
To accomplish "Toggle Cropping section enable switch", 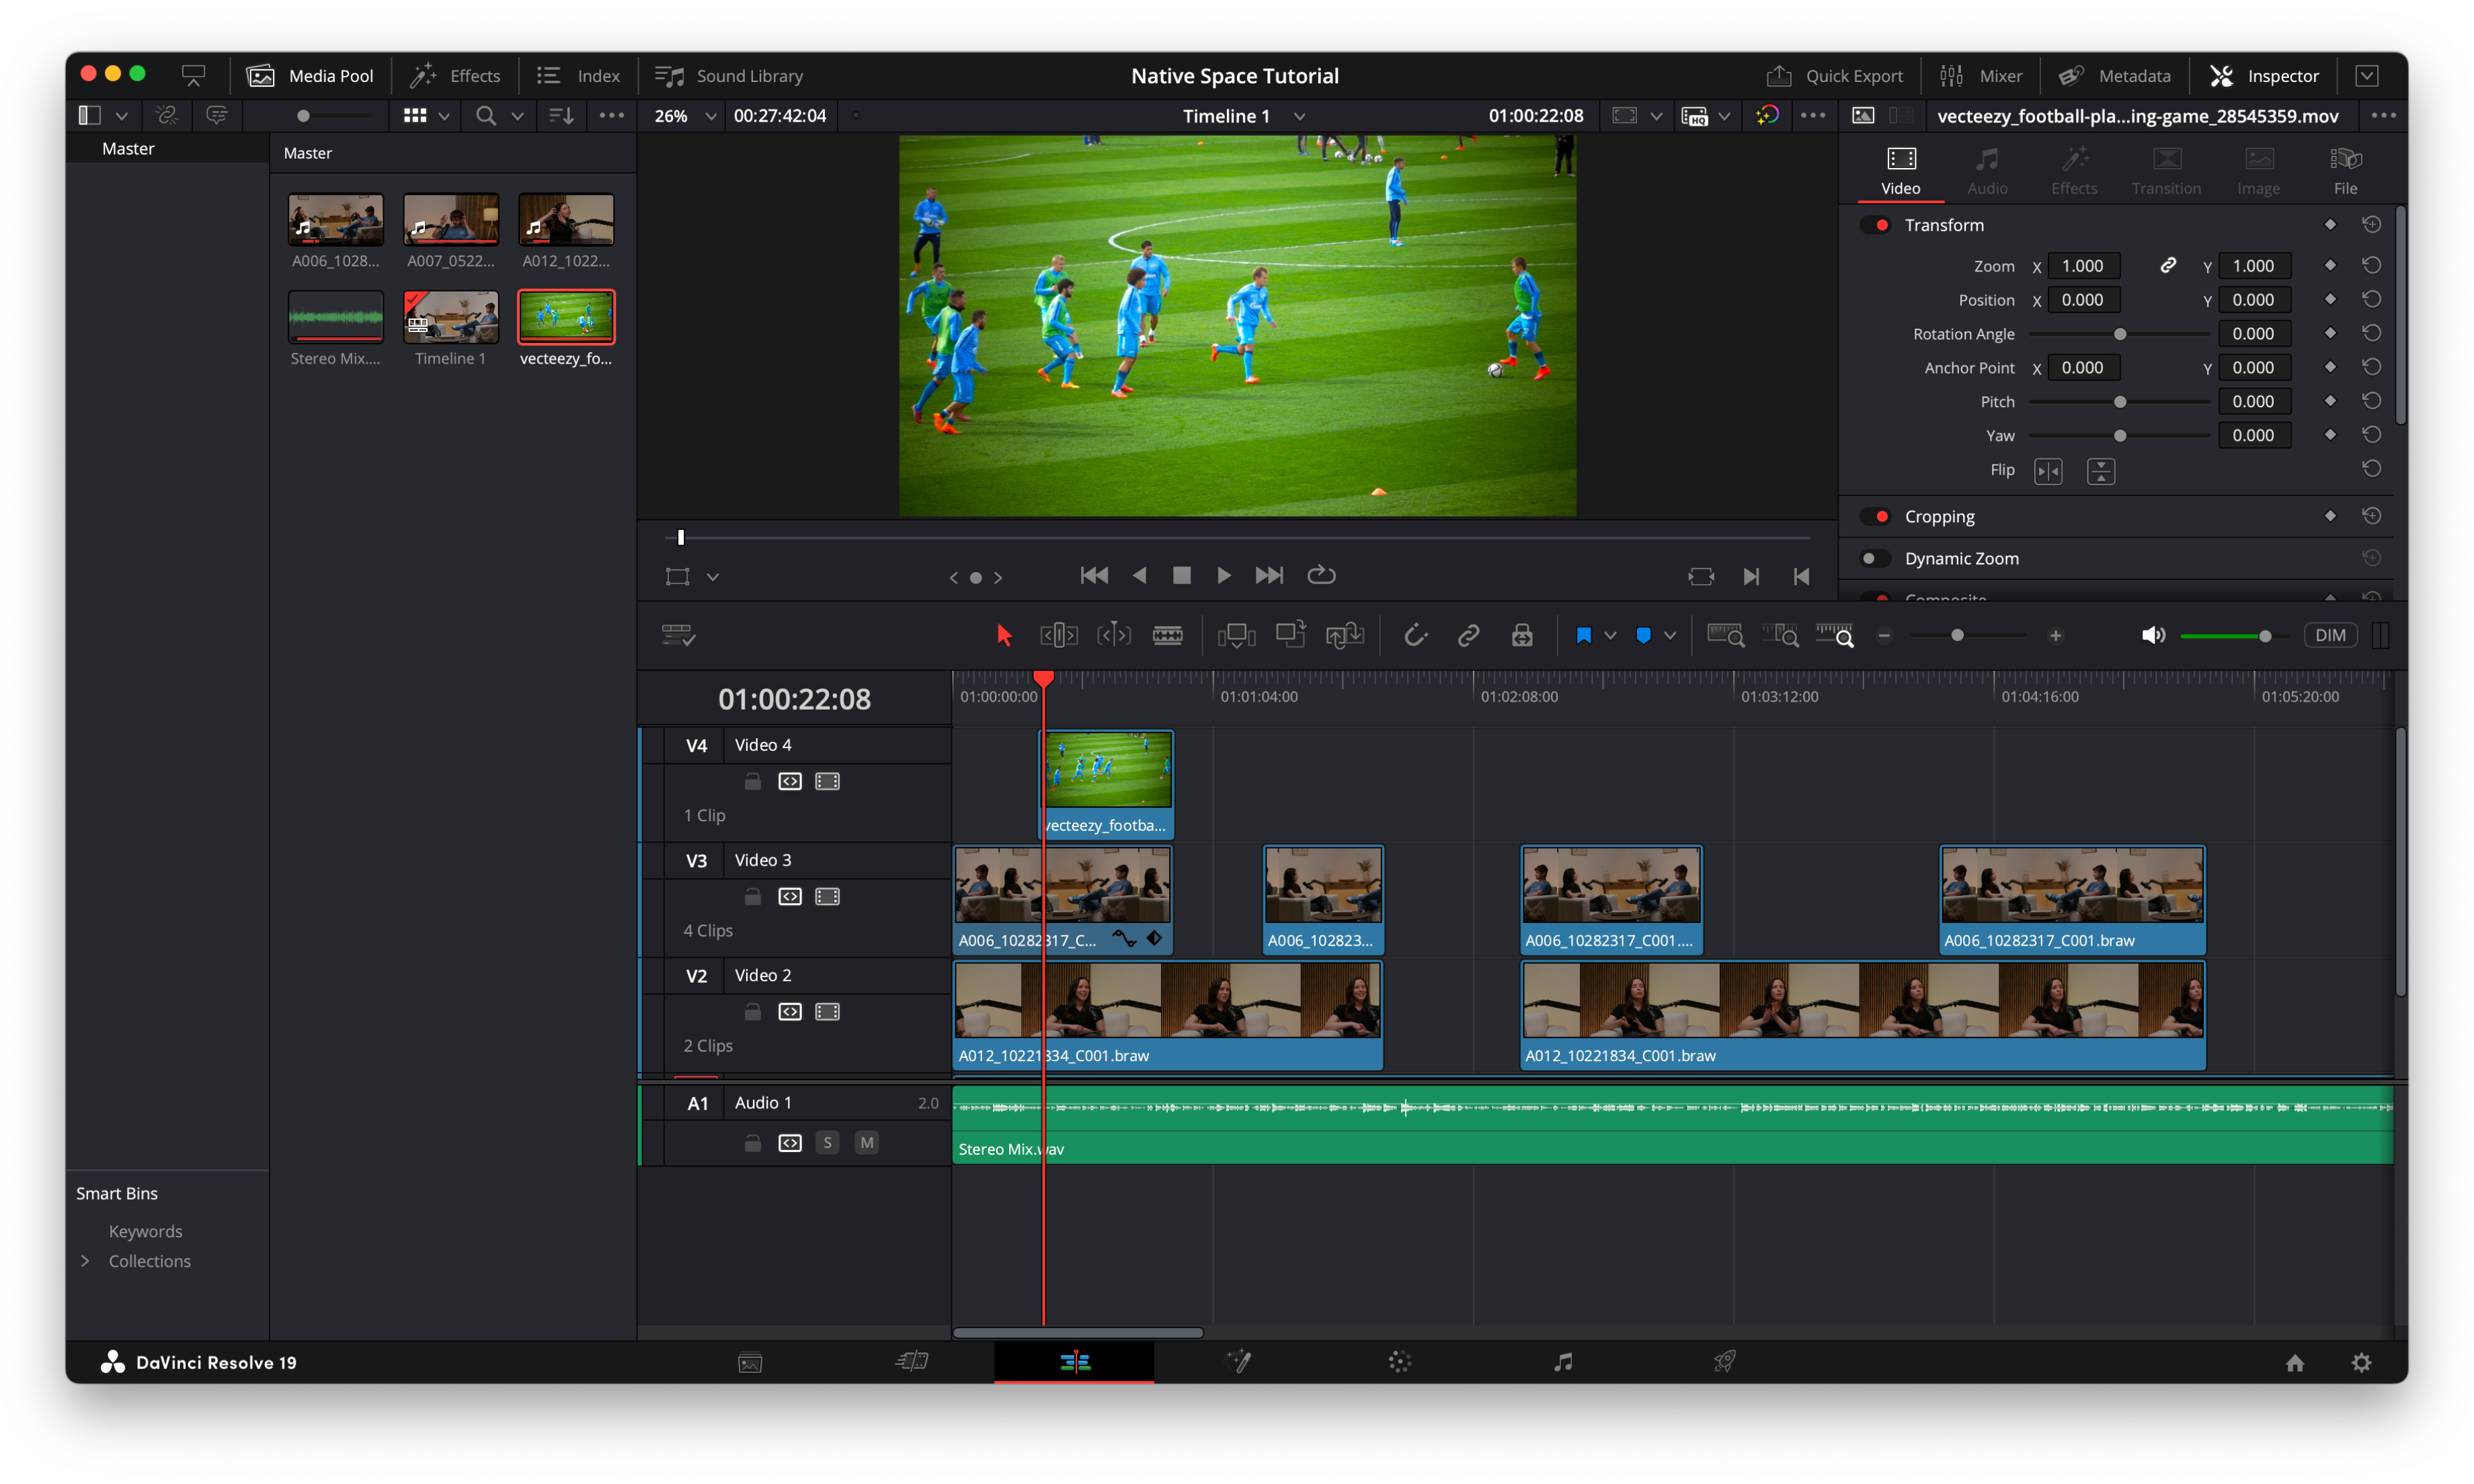I will (1874, 516).
